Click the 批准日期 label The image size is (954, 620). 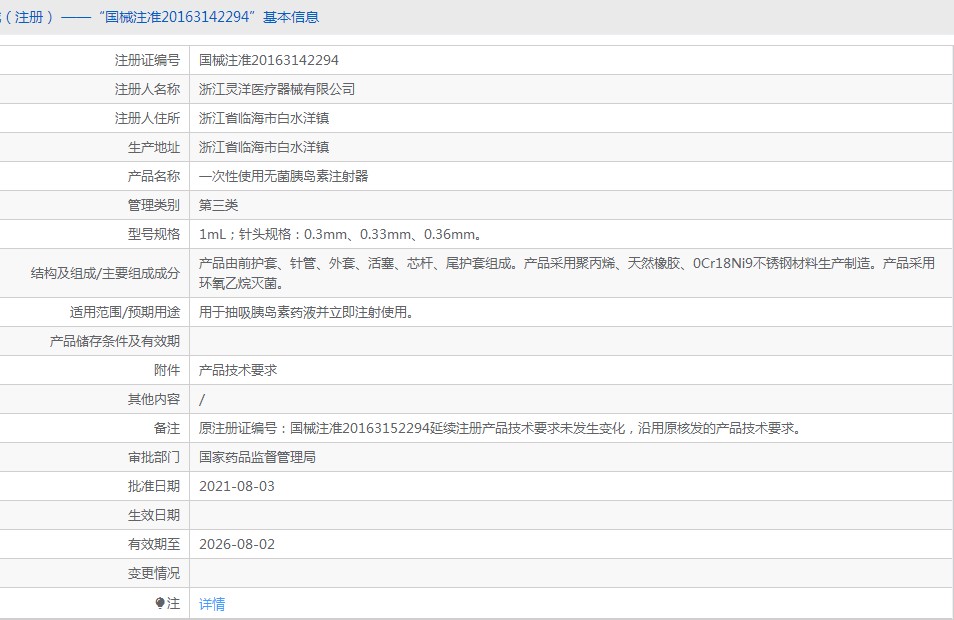pyautogui.click(x=154, y=486)
